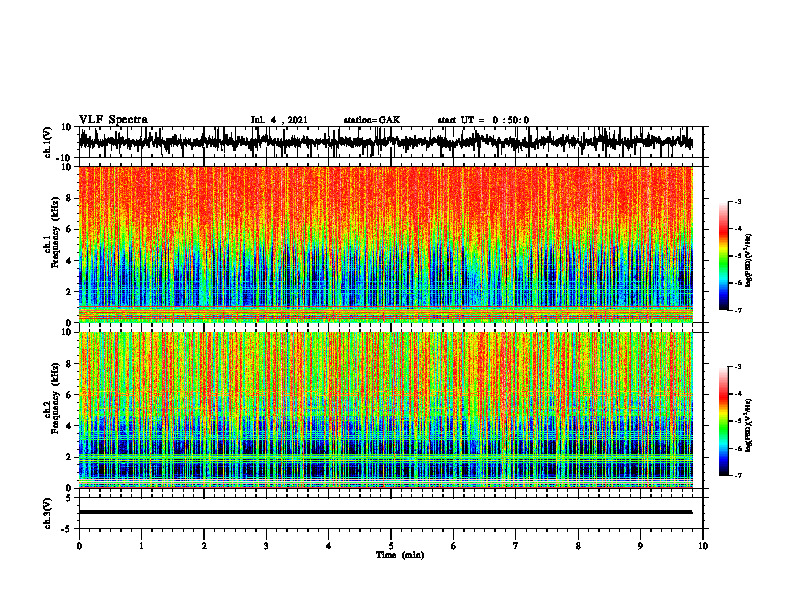Click the time axis tick label 9
This screenshot has width=792, height=612.
click(640, 546)
